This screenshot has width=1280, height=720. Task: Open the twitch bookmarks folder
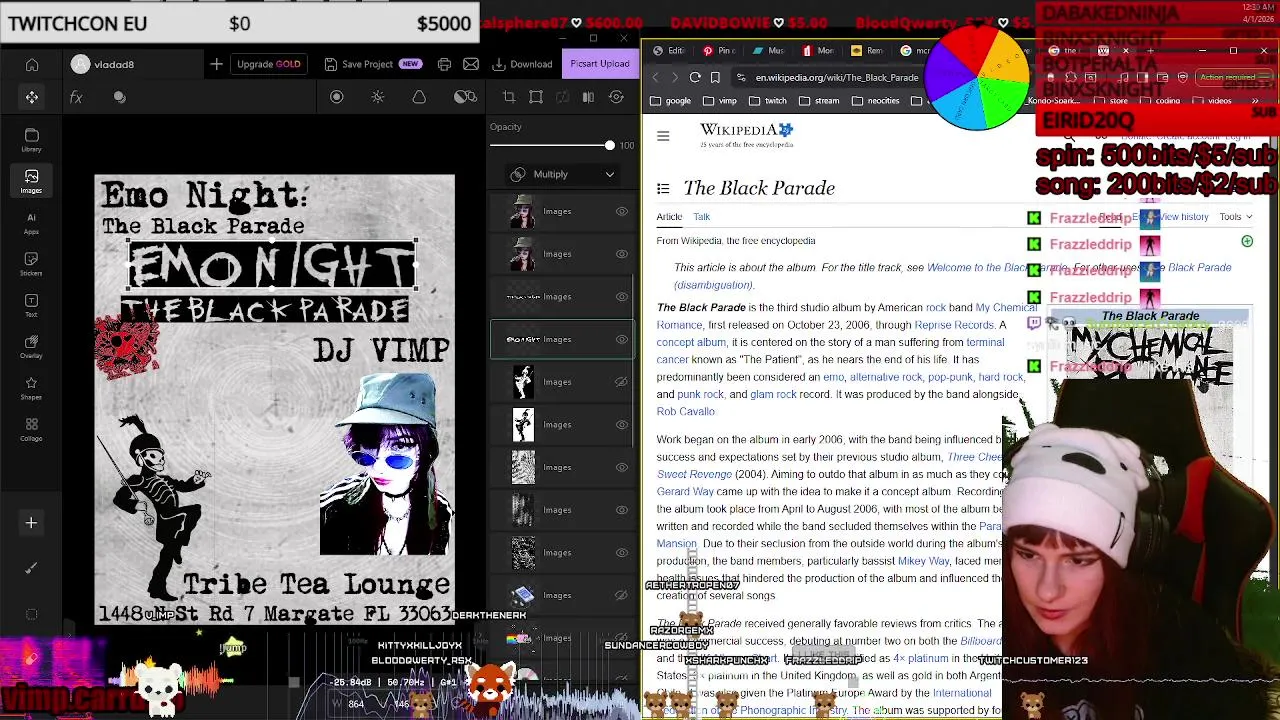[767, 101]
